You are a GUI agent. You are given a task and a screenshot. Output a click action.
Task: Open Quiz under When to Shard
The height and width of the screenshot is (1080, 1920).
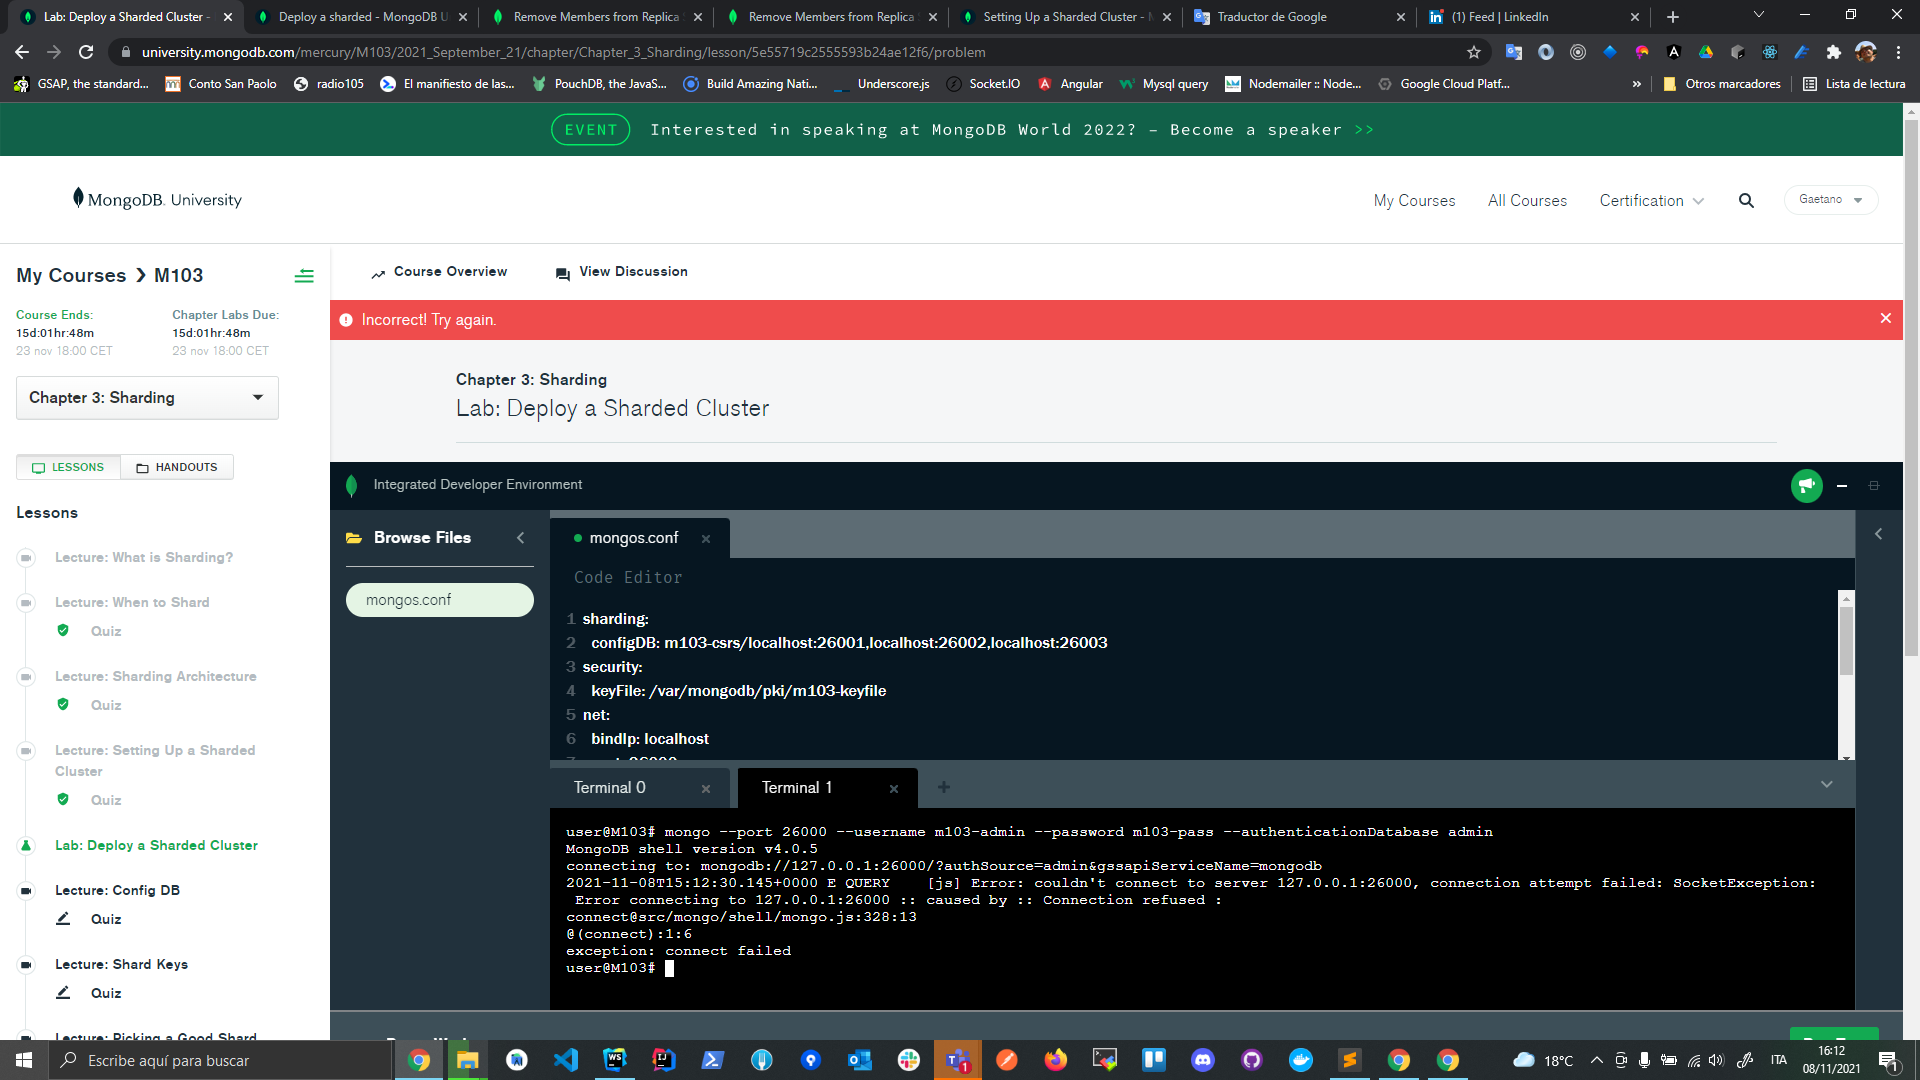(x=106, y=632)
